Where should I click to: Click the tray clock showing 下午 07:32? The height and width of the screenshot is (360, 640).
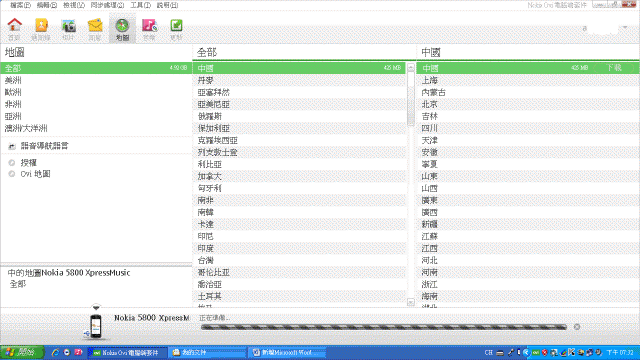(x=620, y=352)
